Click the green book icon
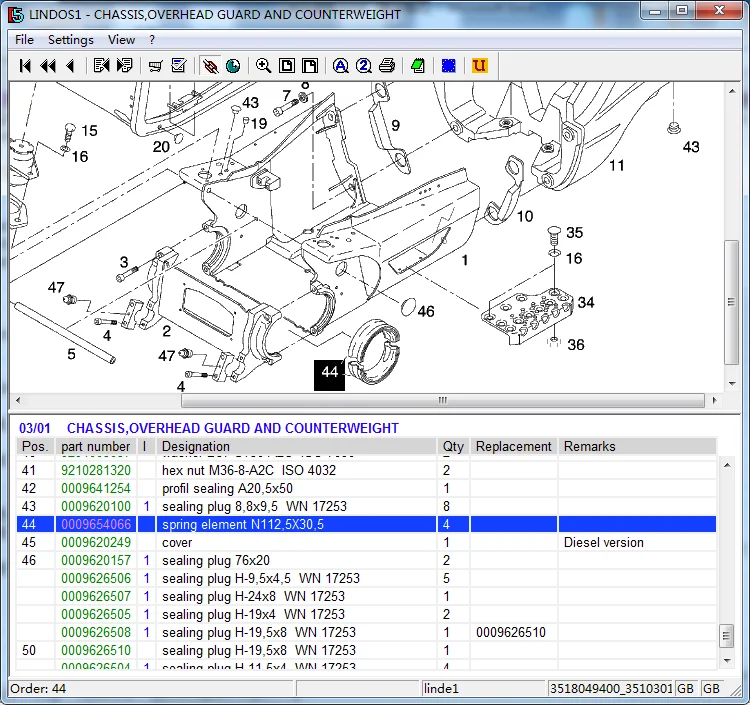 417,66
